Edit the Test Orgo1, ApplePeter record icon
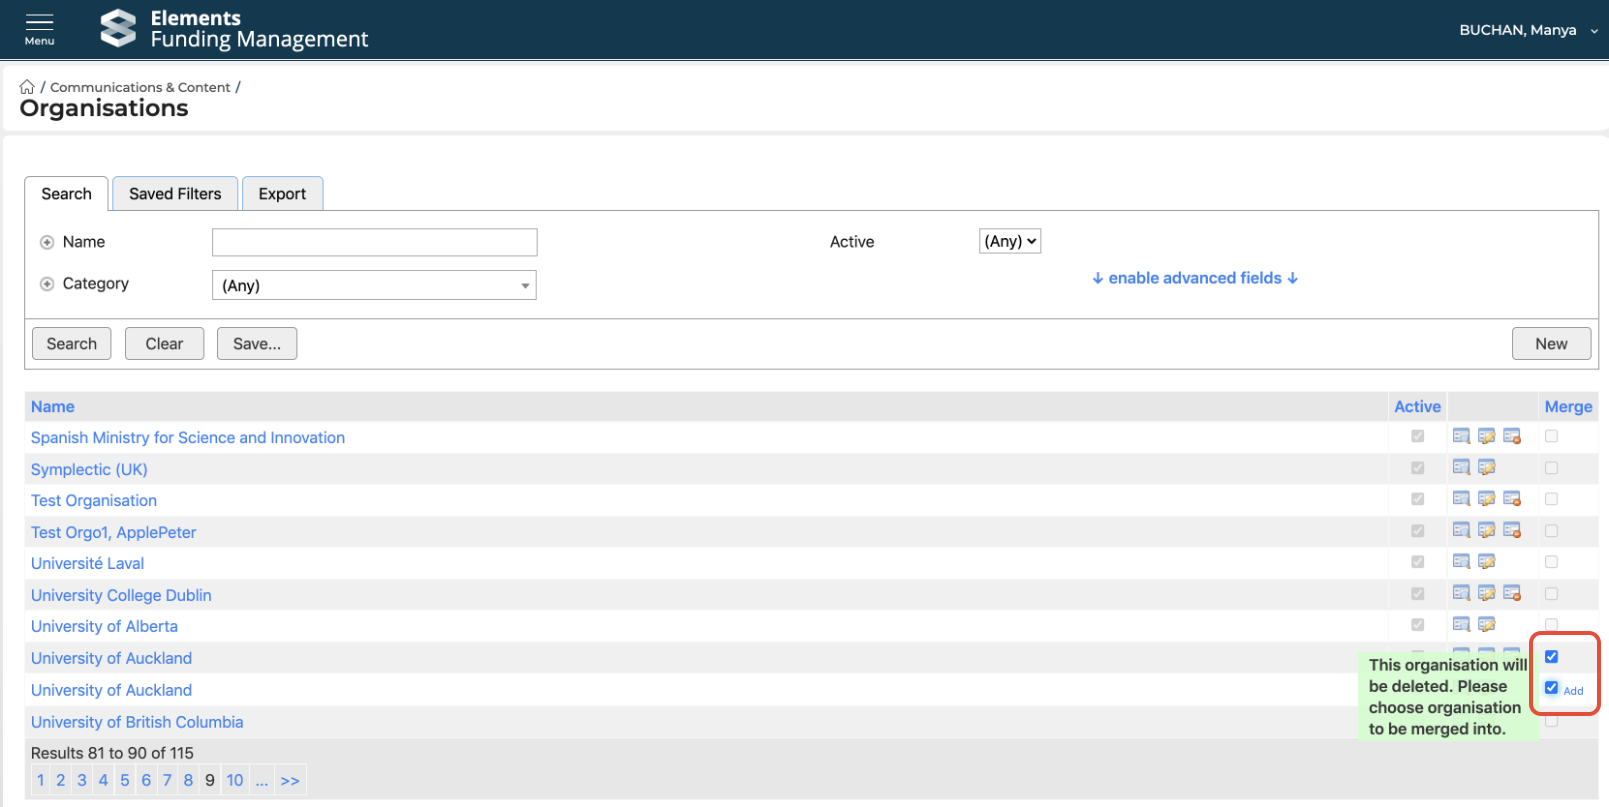This screenshot has height=807, width=1609. pos(1487,530)
